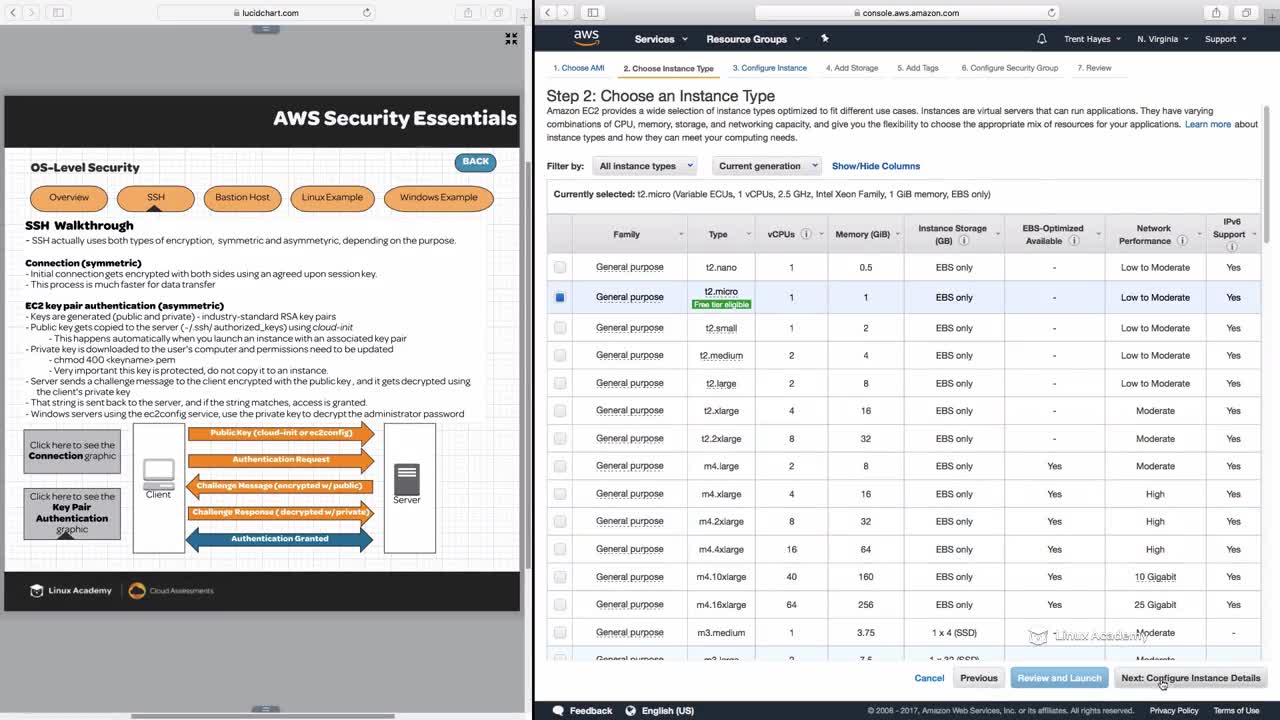Reload the lucidchart.com page

pos(367,13)
